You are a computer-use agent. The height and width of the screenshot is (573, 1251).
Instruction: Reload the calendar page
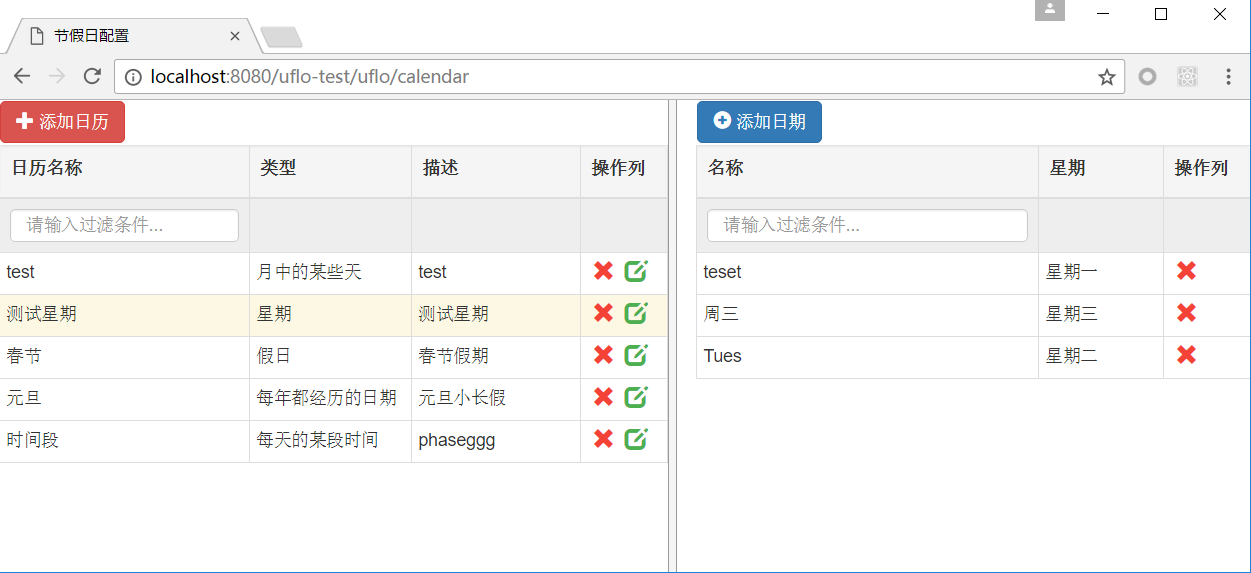(92, 77)
